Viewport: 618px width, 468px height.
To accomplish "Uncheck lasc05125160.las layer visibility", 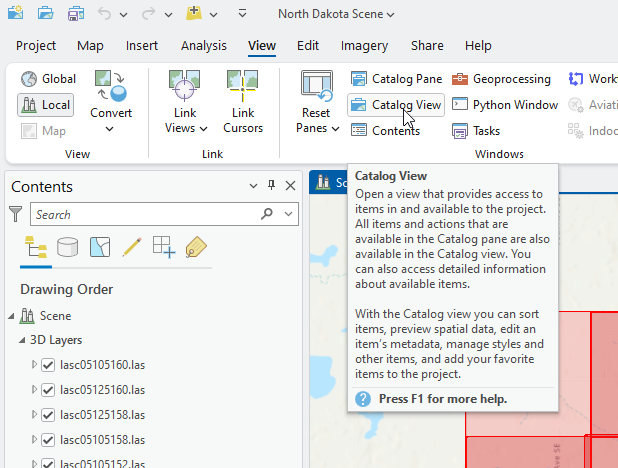I will [x=48, y=390].
